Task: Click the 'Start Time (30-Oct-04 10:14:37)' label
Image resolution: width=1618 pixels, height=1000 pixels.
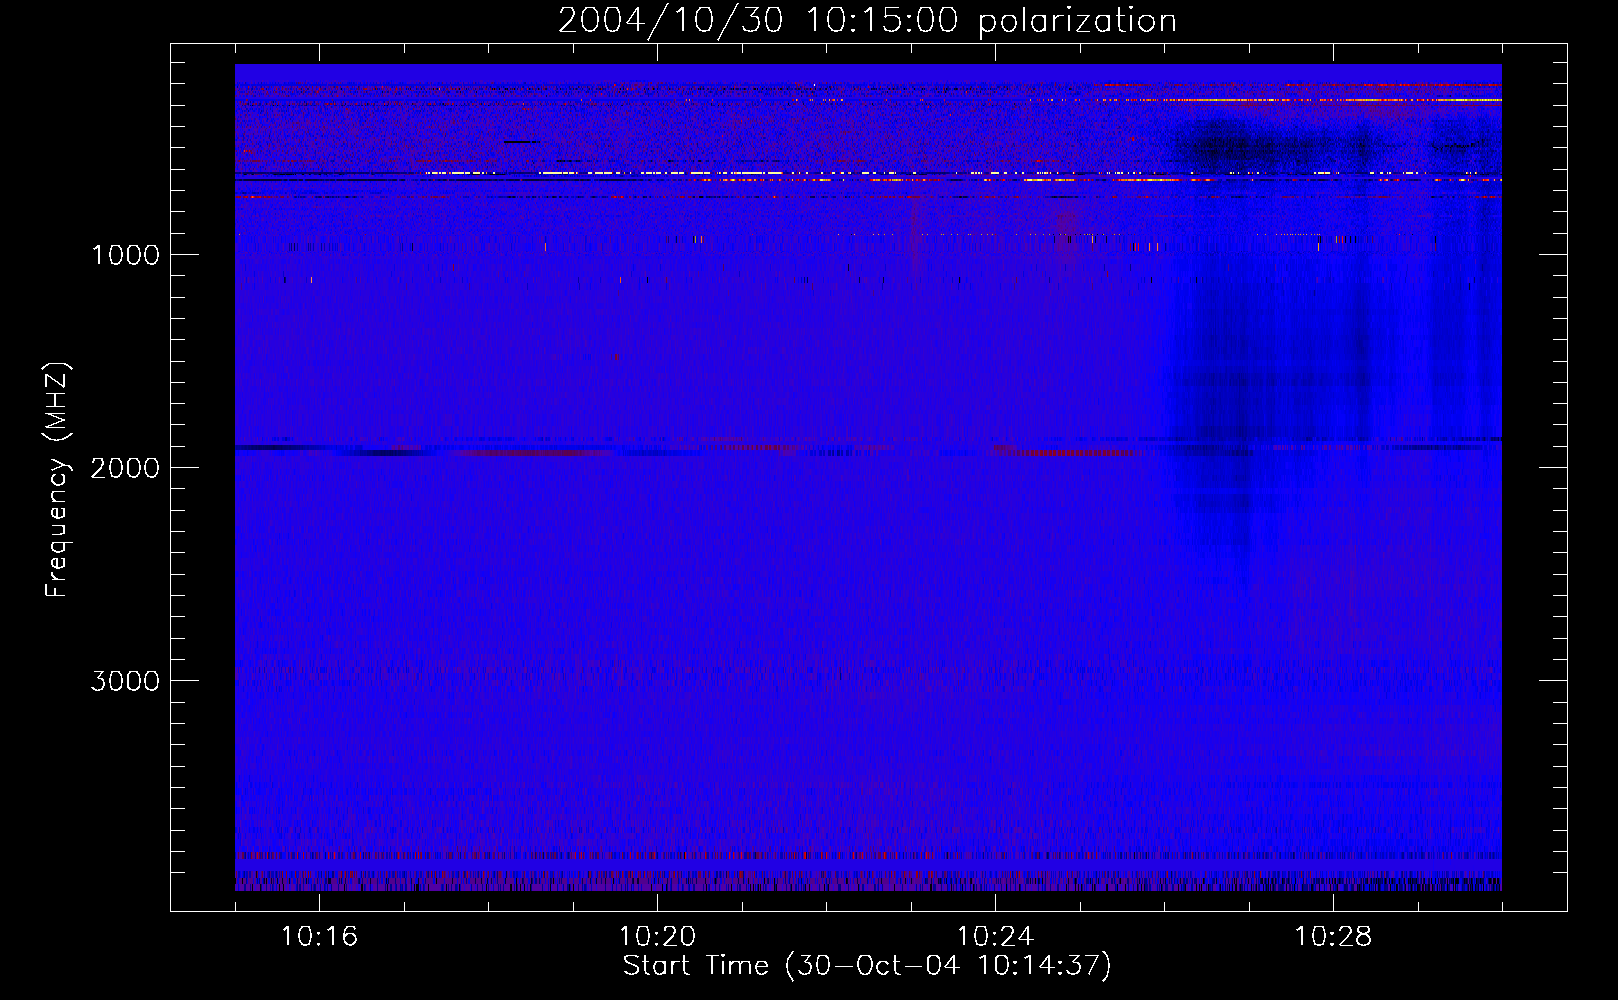Action: point(867,966)
